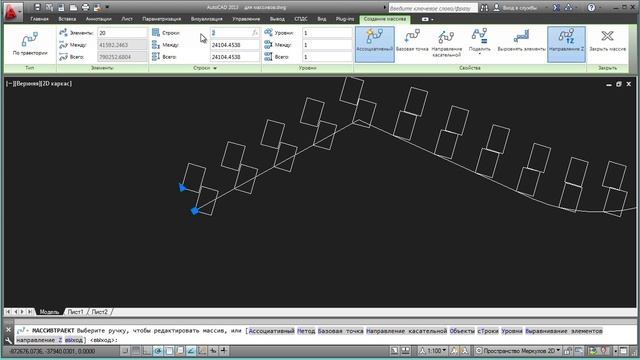Screen dimensions: 640x360
Task: Open the Layout ribbon tab
Action: [x=127, y=19]
